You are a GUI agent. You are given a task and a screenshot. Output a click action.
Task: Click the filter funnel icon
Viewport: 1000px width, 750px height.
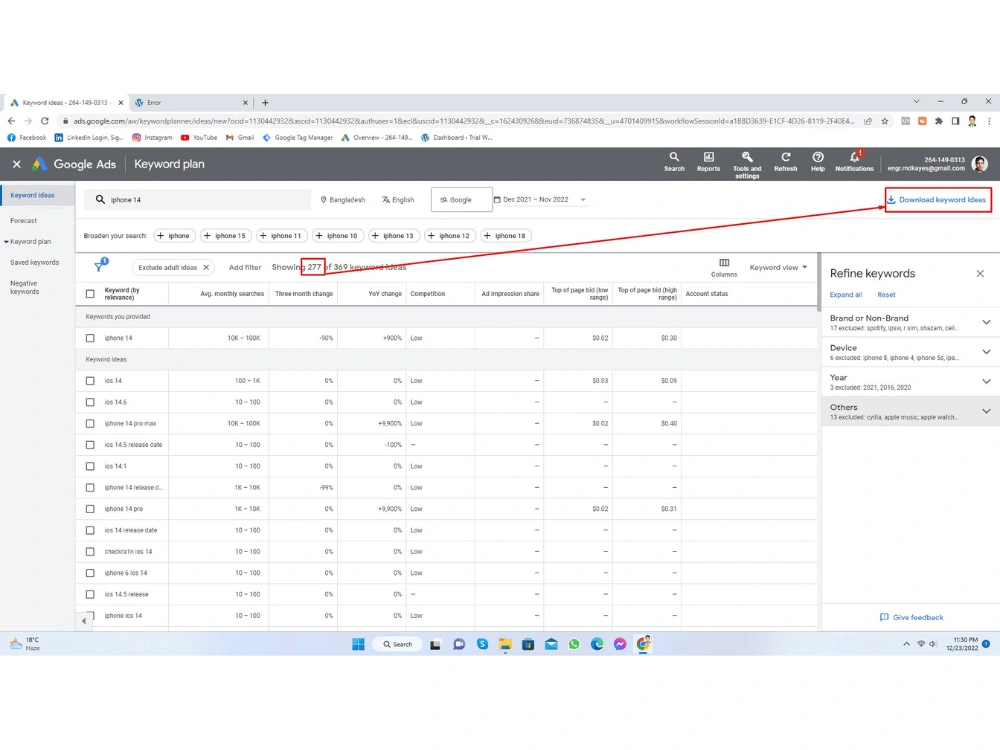(99, 267)
